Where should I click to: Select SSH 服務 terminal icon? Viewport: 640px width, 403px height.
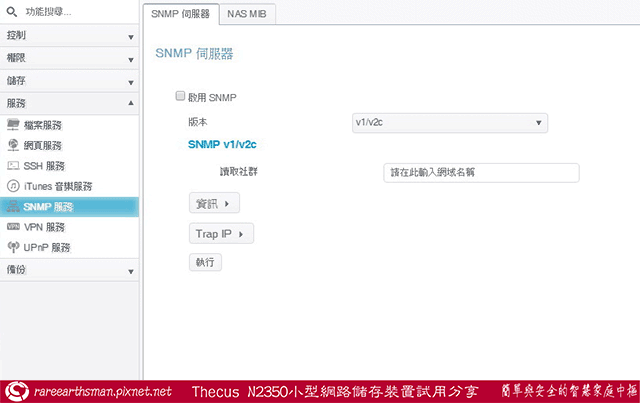coord(14,166)
